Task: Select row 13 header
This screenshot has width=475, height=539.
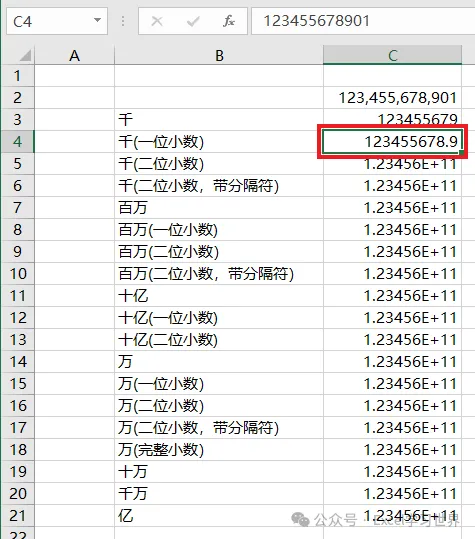Action: (x=18, y=340)
